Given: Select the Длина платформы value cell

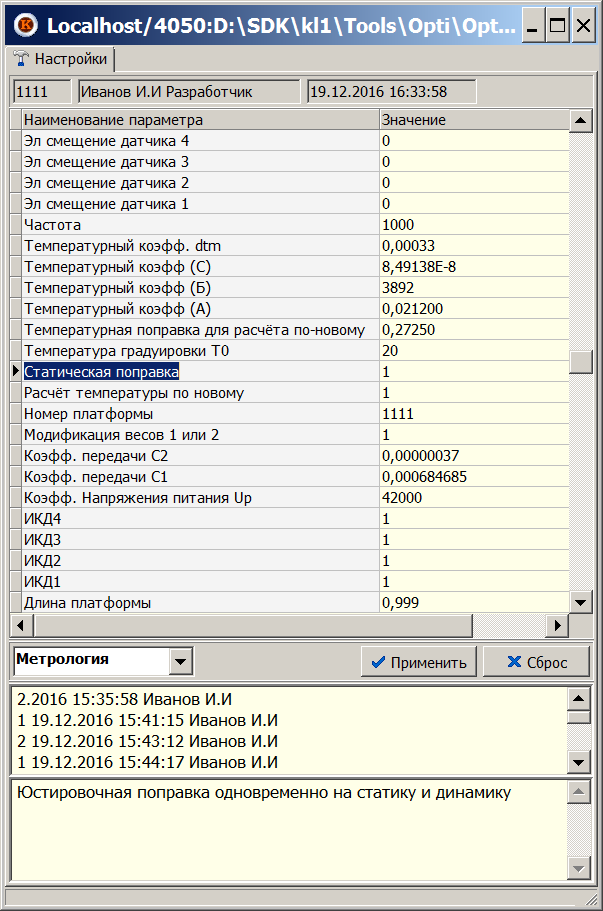Looking at the screenshot, I should click(x=472, y=603).
